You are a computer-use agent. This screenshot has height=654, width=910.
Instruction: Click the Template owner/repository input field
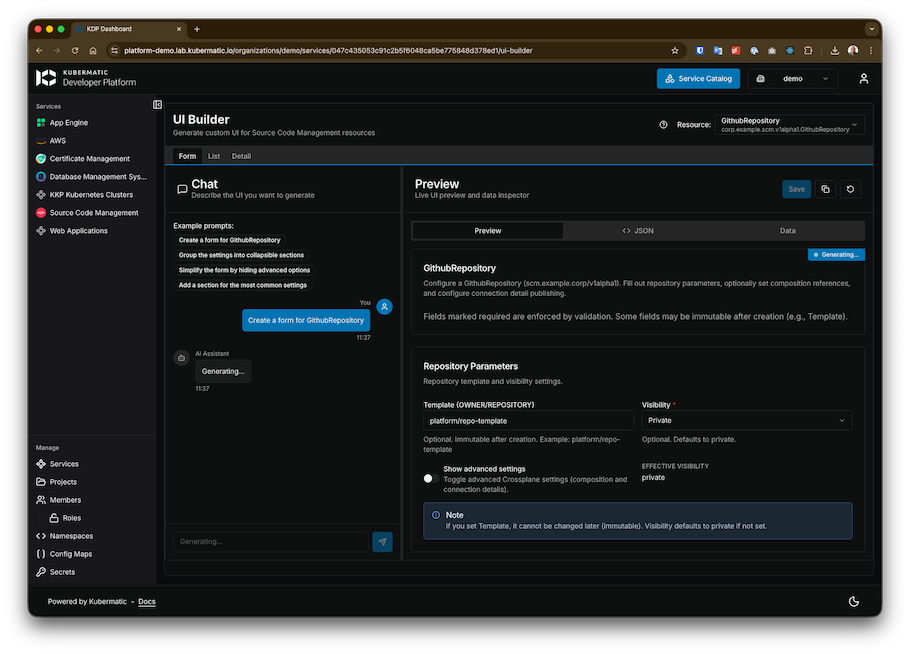coord(524,420)
